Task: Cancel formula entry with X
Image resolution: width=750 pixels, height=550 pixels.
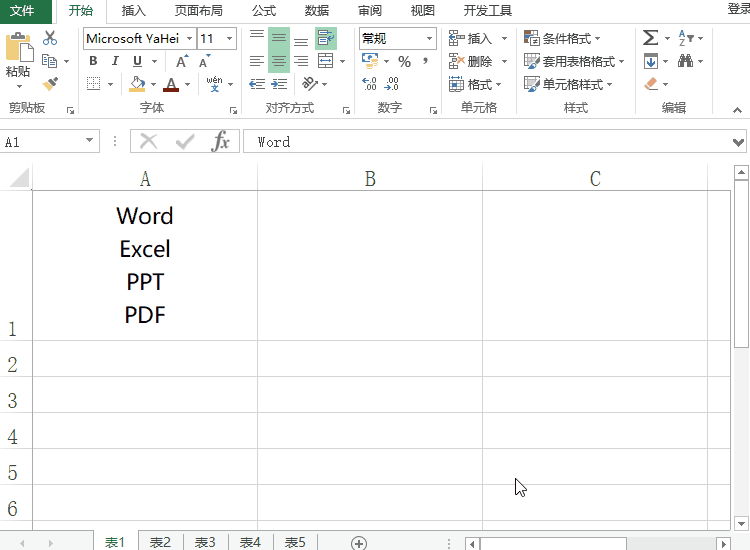Action: (x=148, y=142)
